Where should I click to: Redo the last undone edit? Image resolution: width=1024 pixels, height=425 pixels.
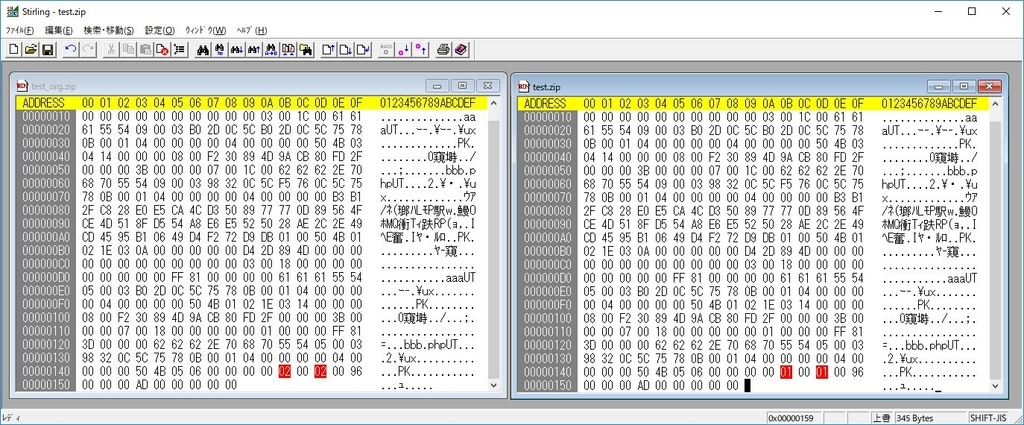click(x=88, y=50)
